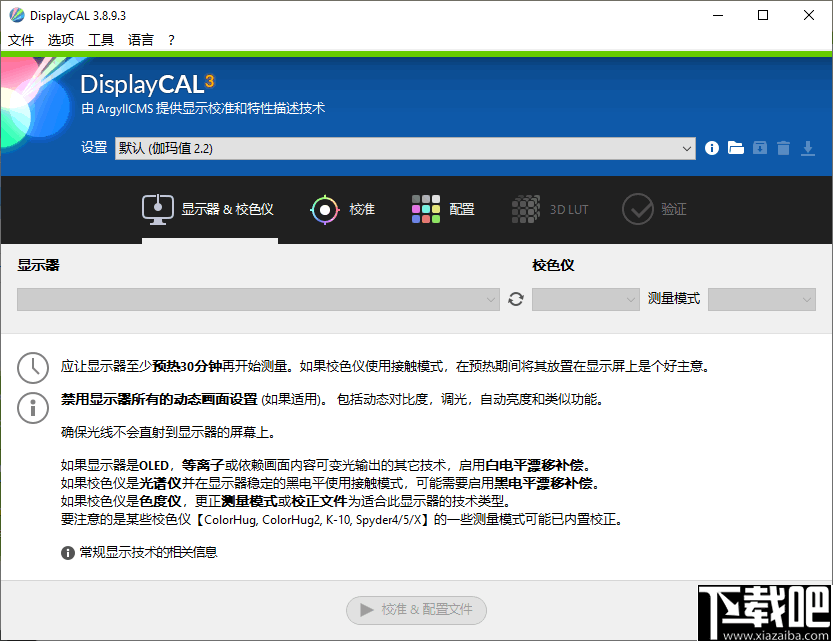Open the 测量模式 dropdown
This screenshot has height=641, width=833.
pyautogui.click(x=762, y=298)
